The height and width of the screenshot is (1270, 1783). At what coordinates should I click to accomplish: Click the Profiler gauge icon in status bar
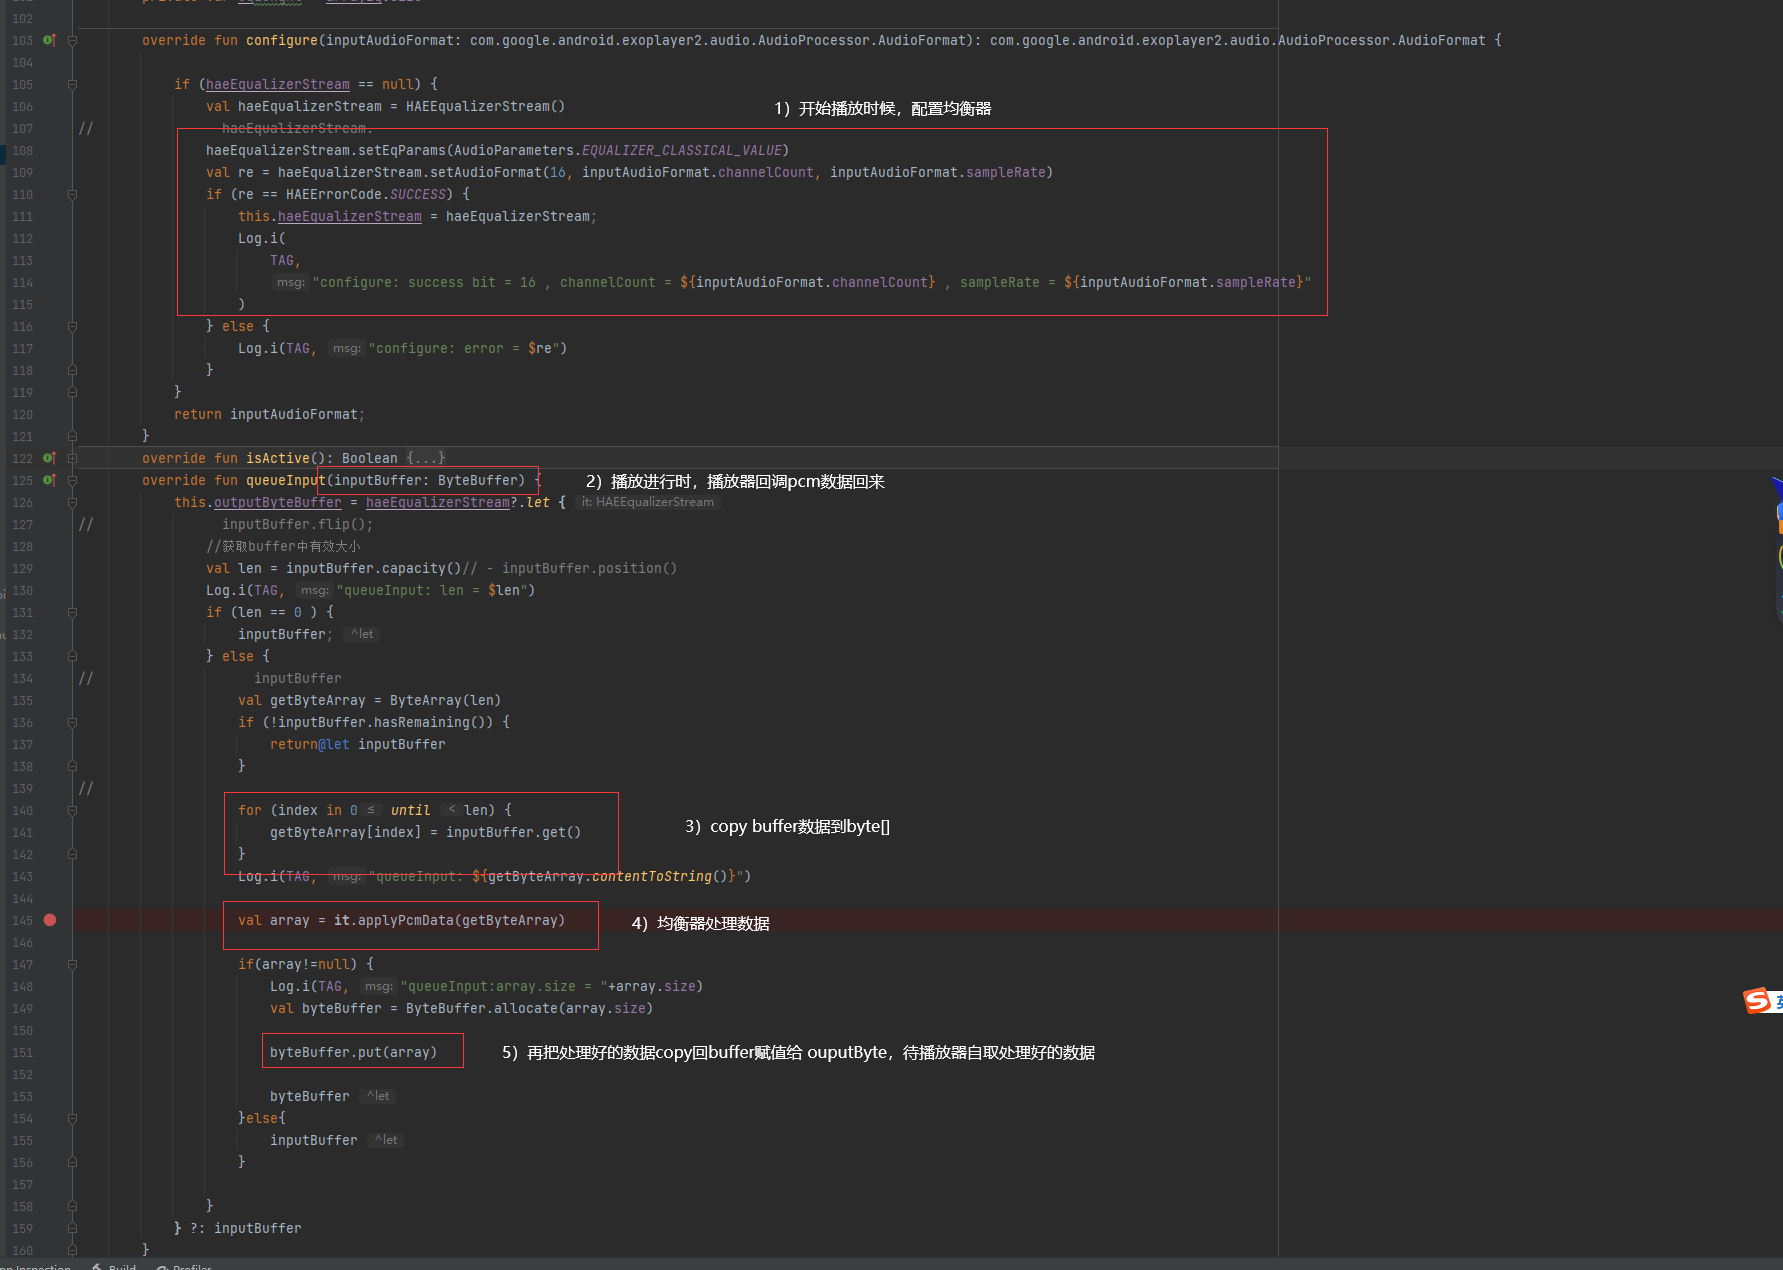click(163, 1266)
